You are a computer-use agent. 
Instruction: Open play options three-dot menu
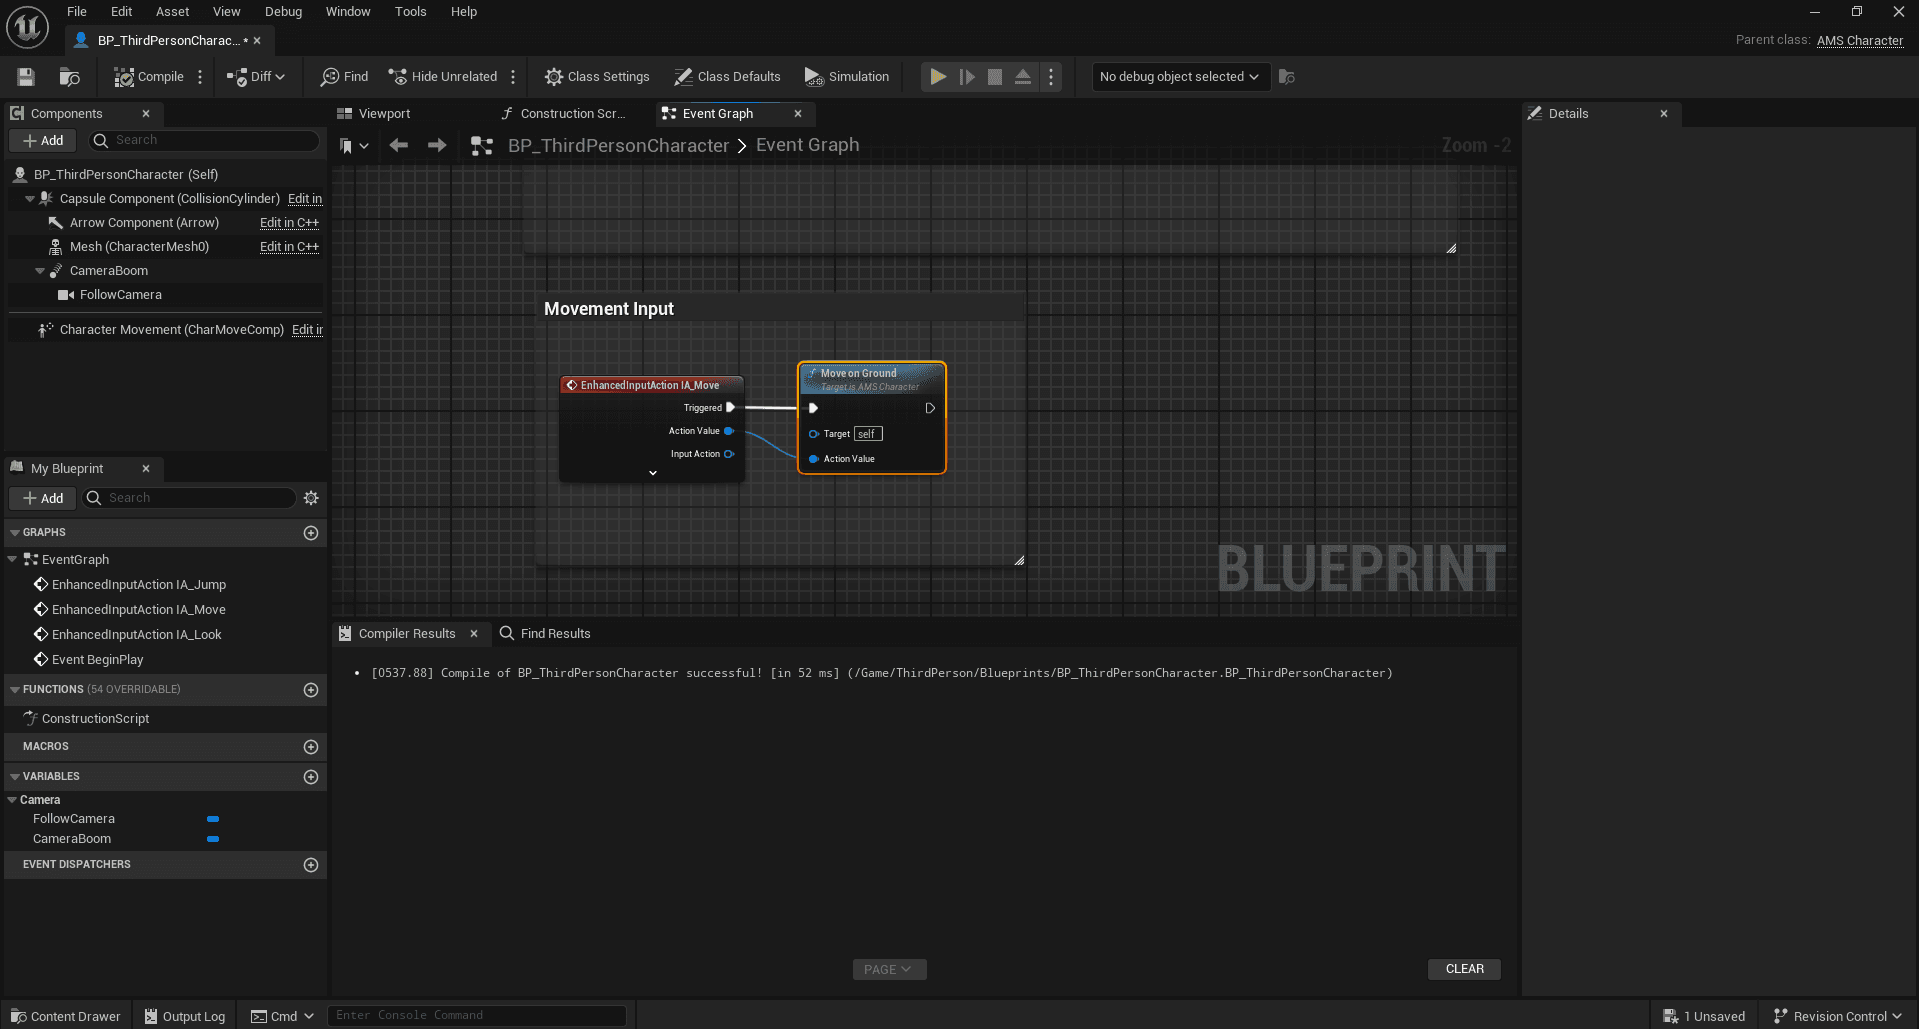(x=1051, y=77)
